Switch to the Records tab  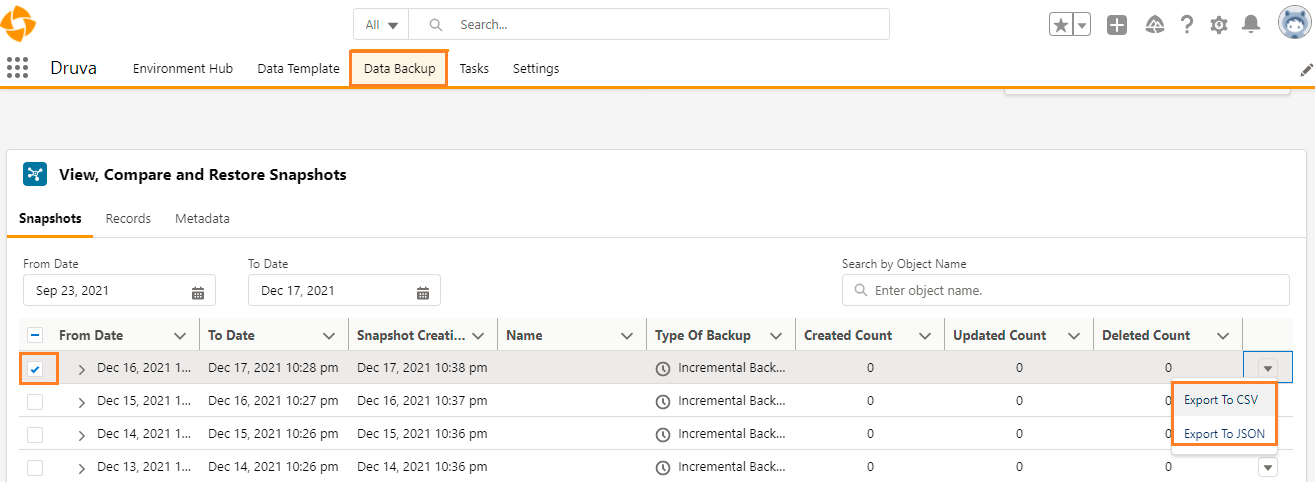(x=128, y=219)
